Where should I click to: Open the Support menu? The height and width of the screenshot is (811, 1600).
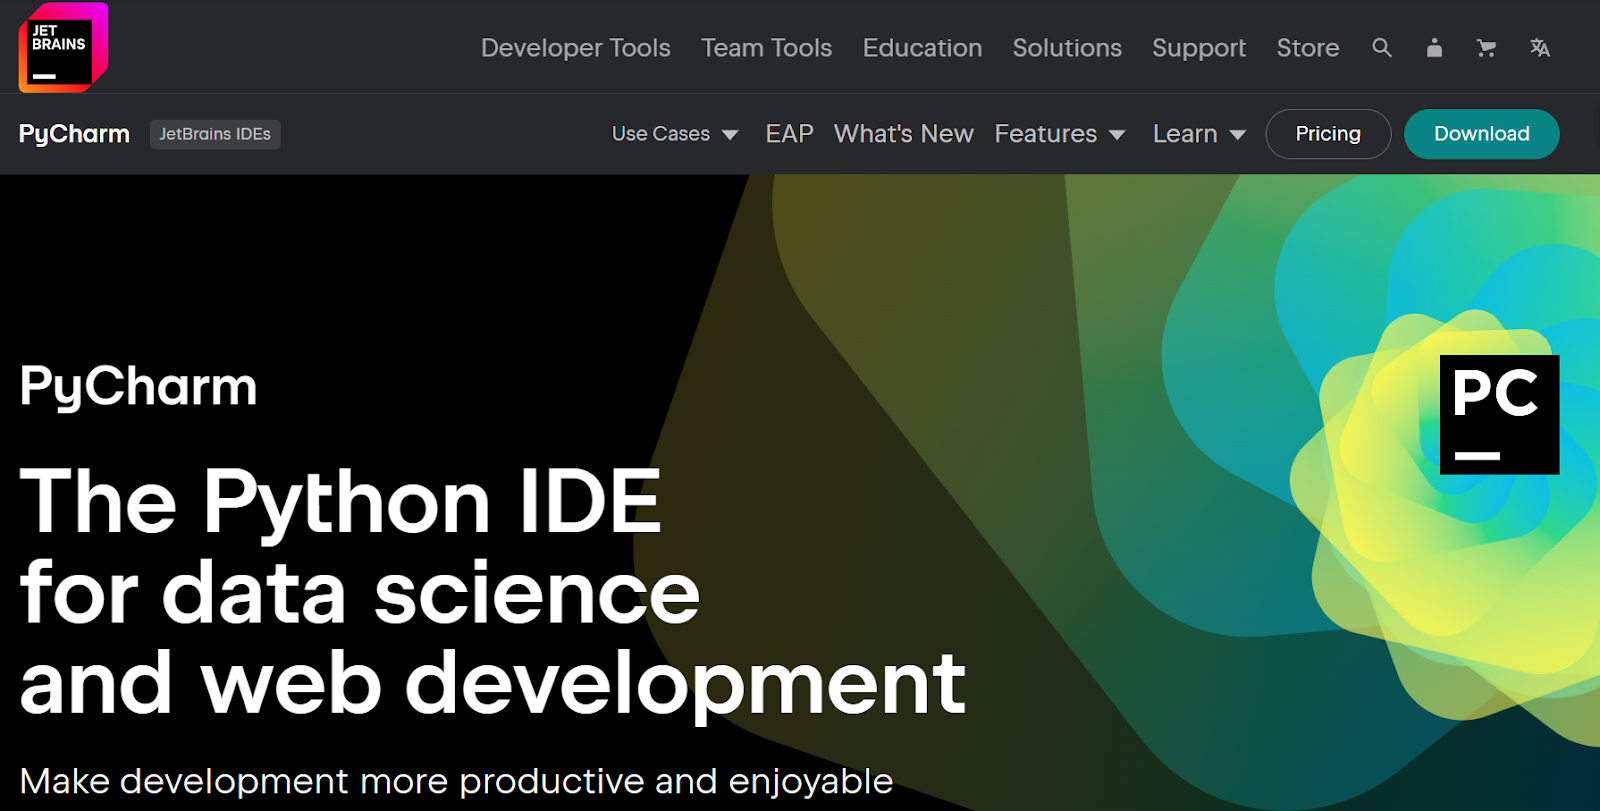[1199, 48]
